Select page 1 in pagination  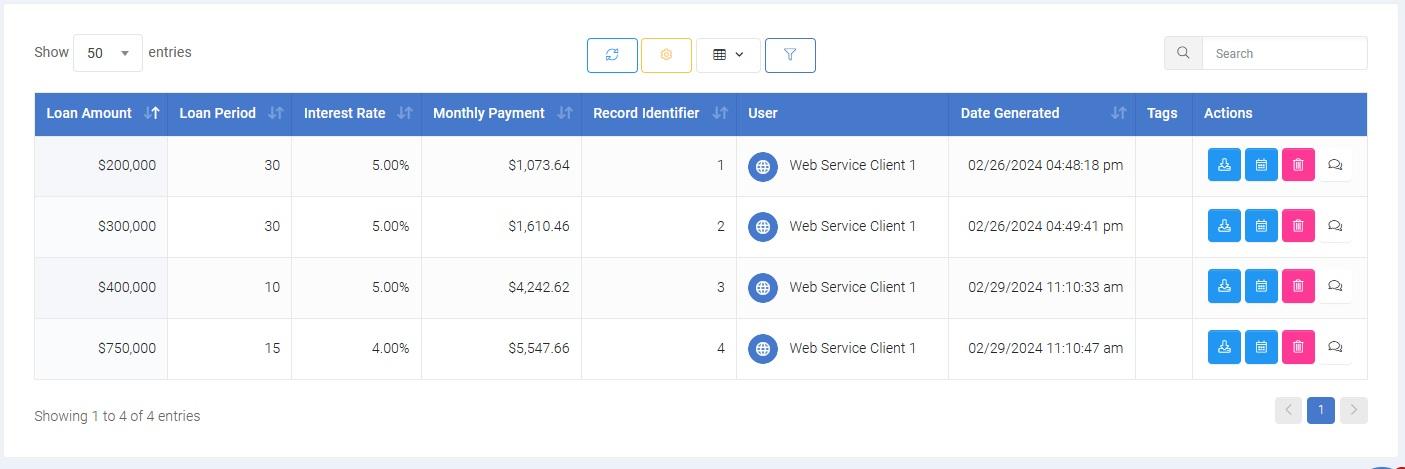click(x=1321, y=410)
